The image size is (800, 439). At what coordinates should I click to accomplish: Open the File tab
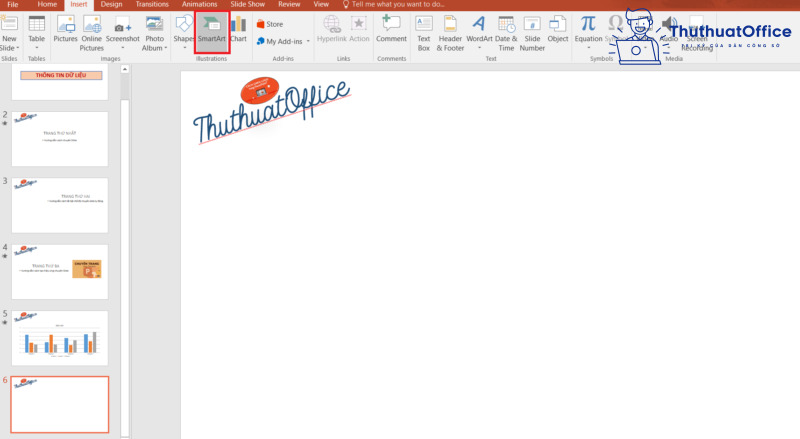13,4
